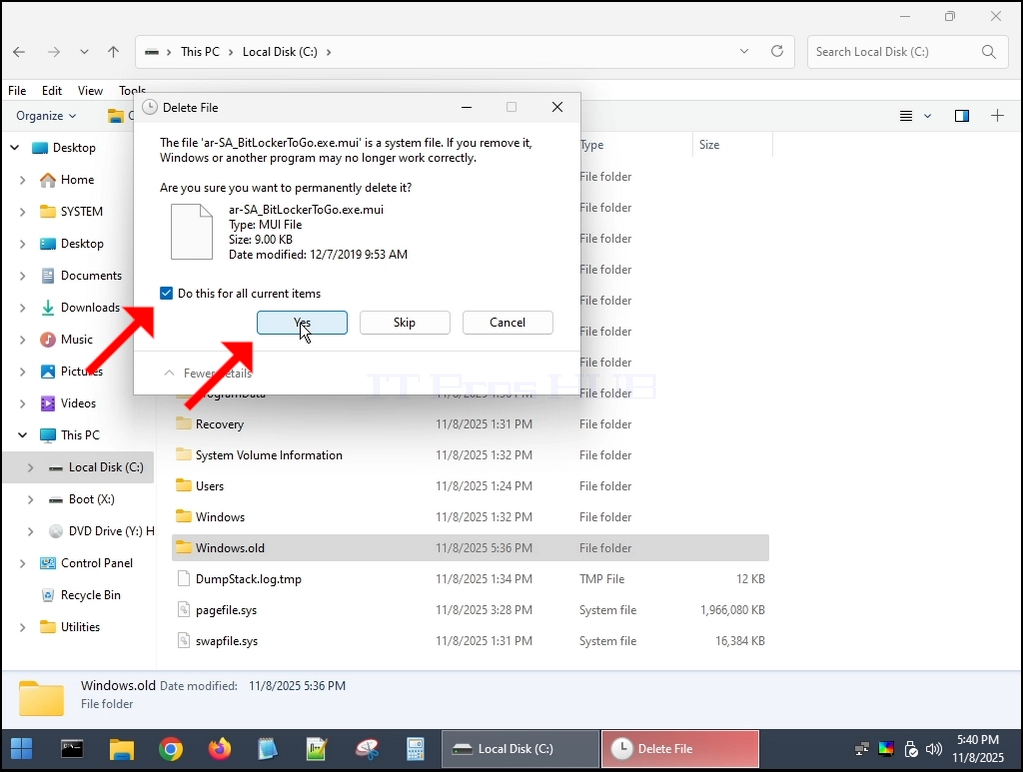This screenshot has width=1023, height=772.
Task: Click the network icon in system tray
Action: 861,749
